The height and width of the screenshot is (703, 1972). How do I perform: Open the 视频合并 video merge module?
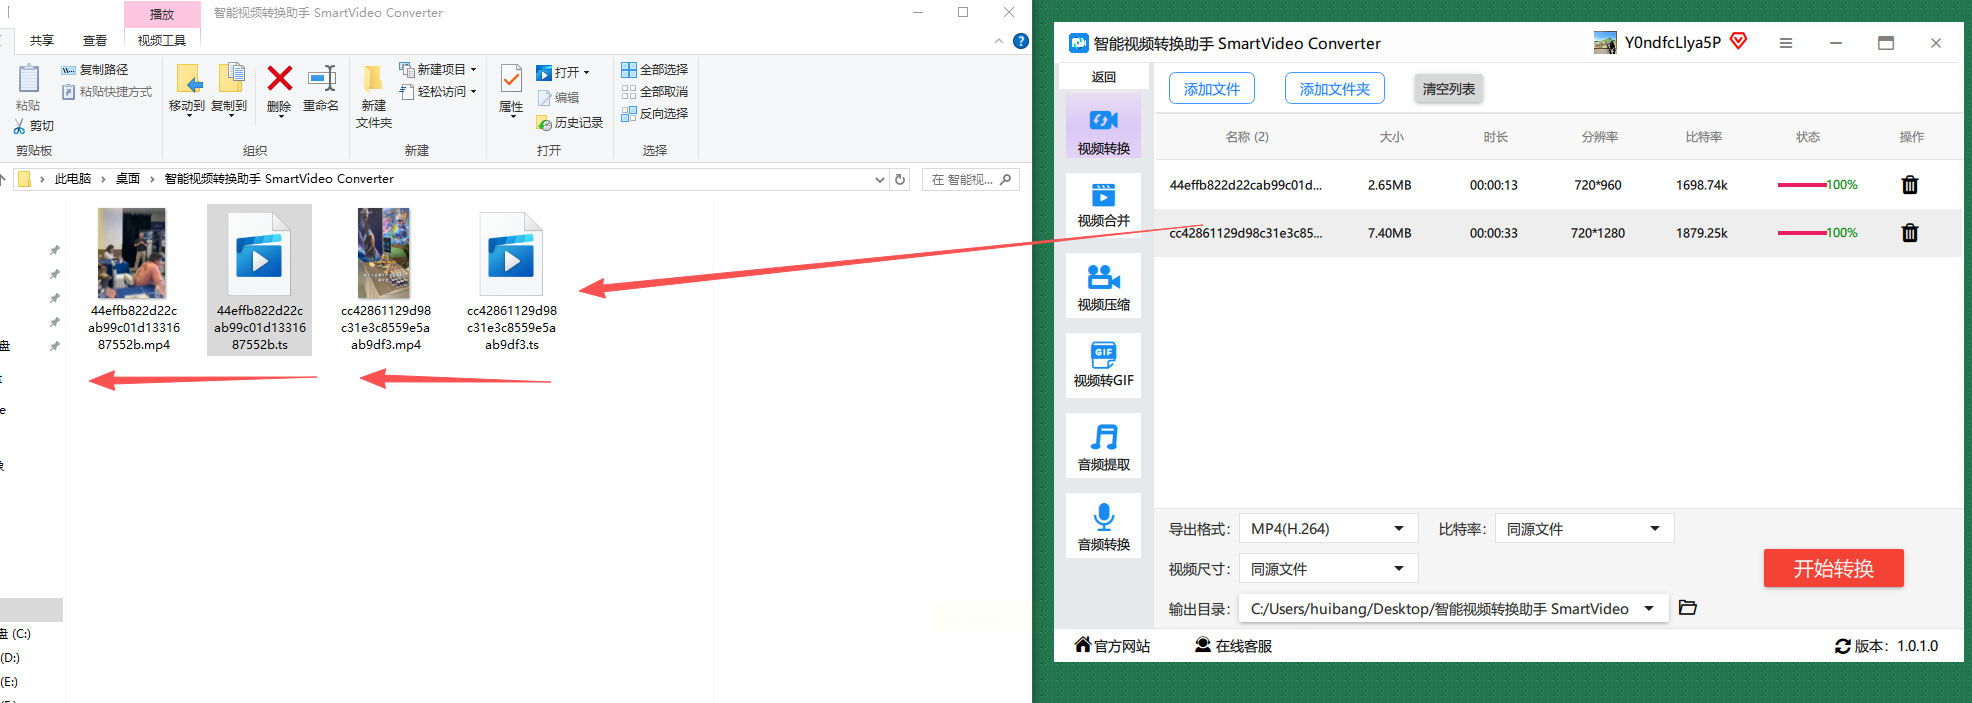[x=1103, y=204]
